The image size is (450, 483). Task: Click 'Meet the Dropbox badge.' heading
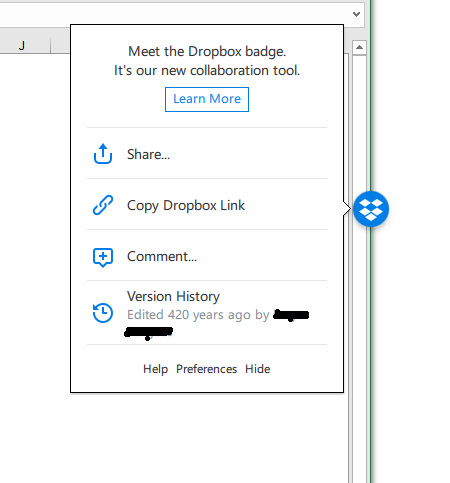pos(207,52)
